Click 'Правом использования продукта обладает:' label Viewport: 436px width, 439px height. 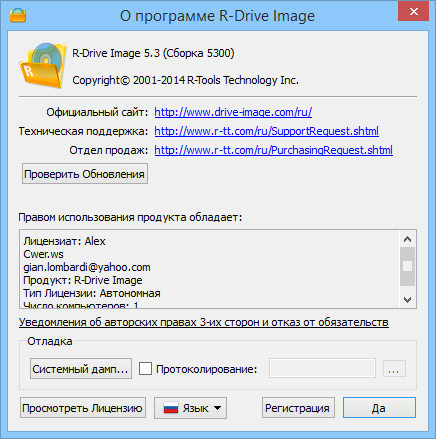pyautogui.click(x=130, y=217)
